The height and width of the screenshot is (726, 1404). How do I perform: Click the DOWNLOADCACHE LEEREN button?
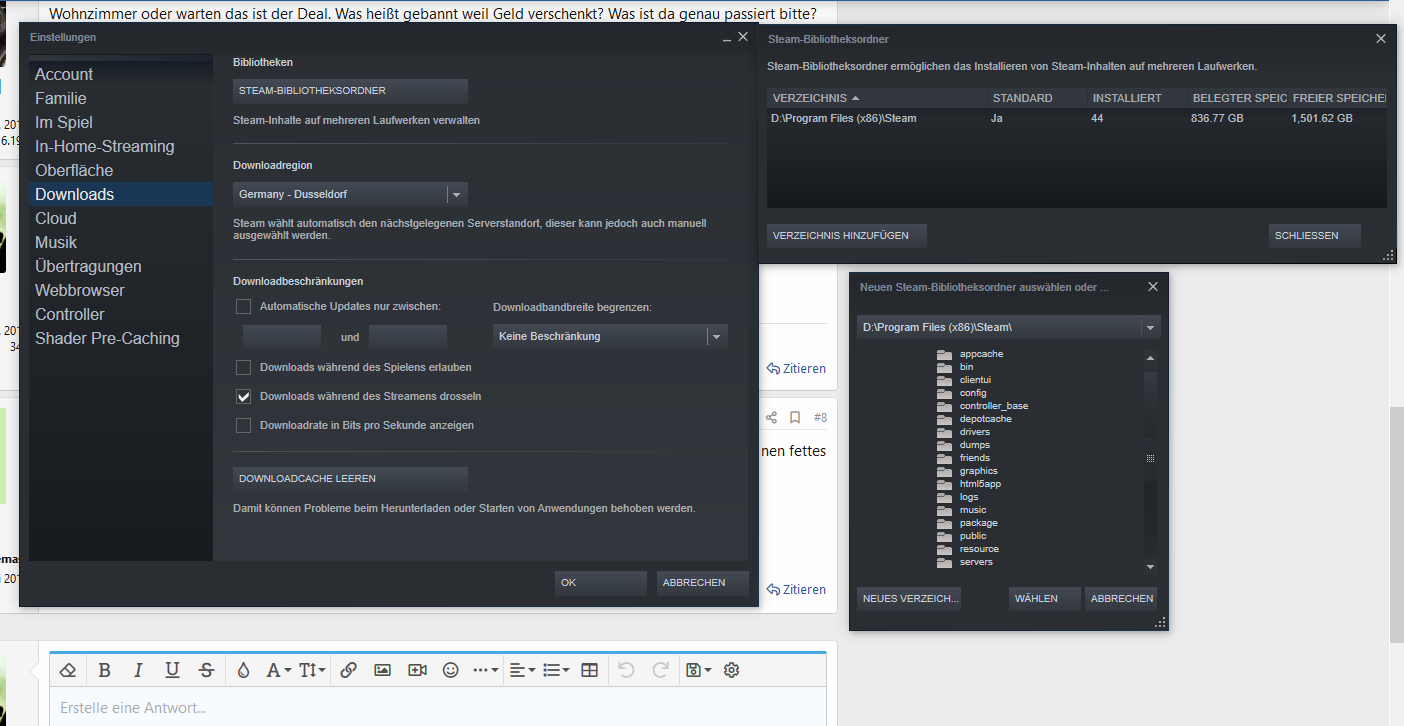[x=350, y=479]
